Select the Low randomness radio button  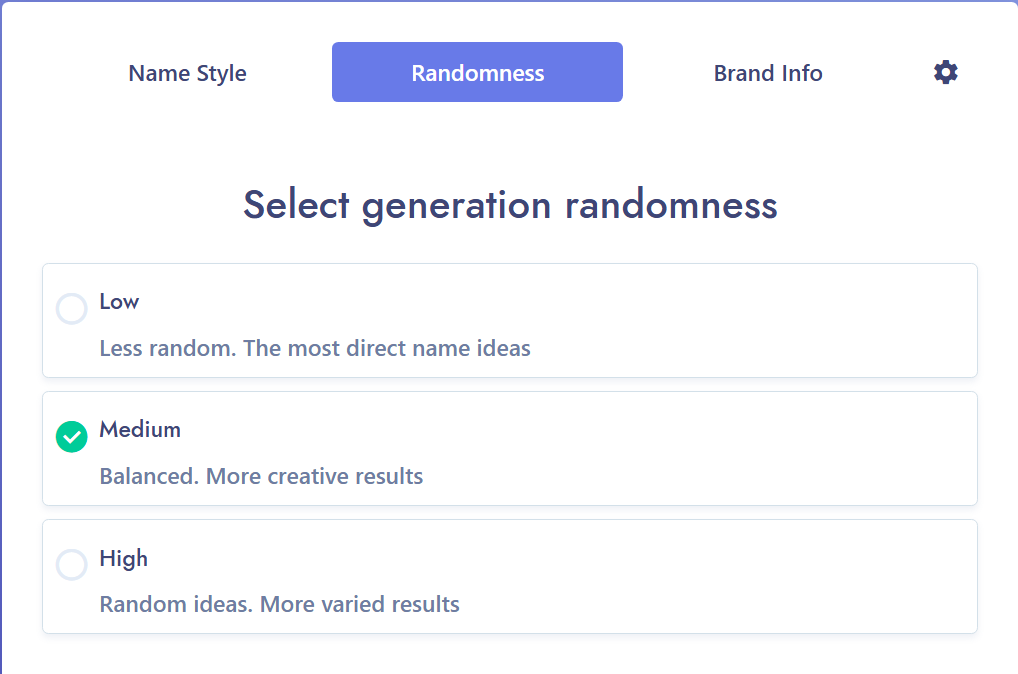pos(71,309)
